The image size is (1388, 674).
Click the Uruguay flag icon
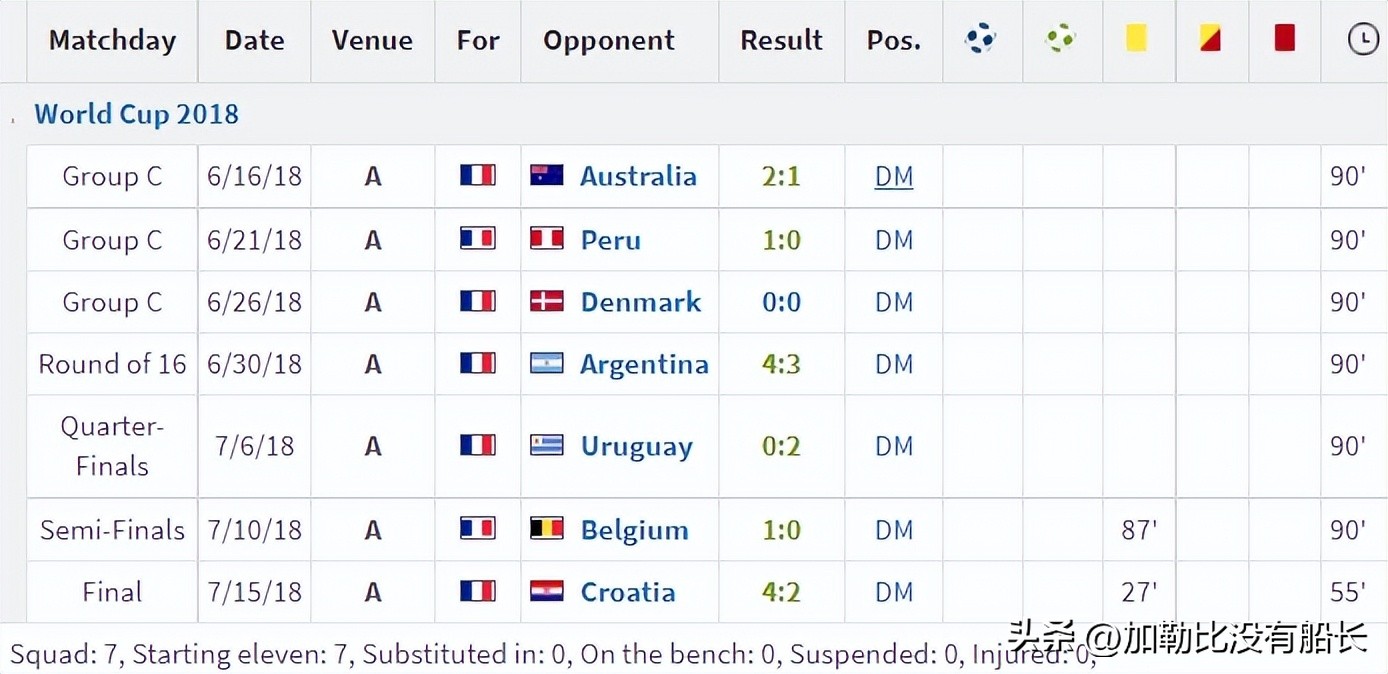547,446
